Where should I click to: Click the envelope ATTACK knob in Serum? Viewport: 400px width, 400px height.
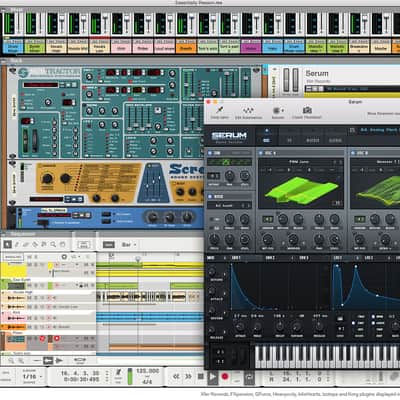click(x=240, y=327)
